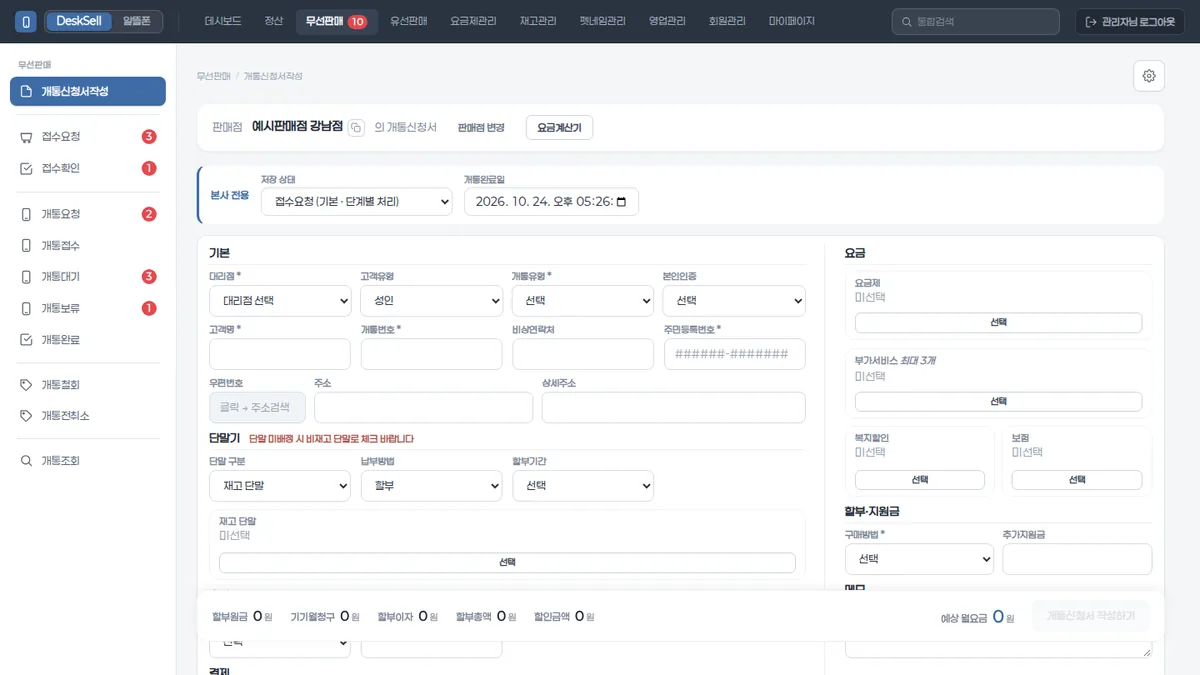Screen dimensions: 1200x675
Task: Click 선택 button under 요금제
Action: (x=998, y=323)
